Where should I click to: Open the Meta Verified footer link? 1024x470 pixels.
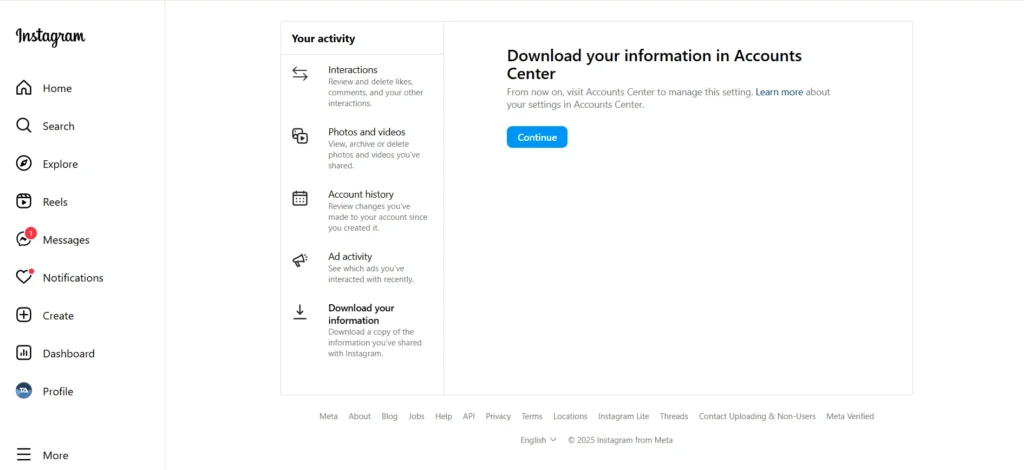(850, 416)
